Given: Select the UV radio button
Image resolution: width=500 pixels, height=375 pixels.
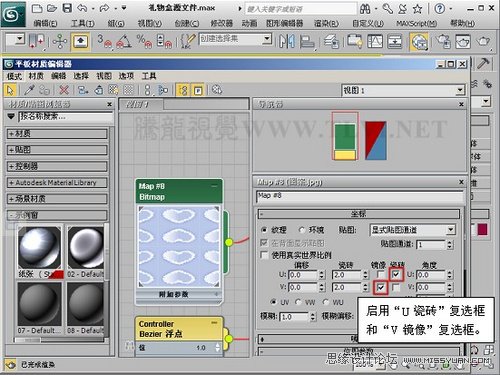Looking at the screenshot, I should click(x=274, y=302).
